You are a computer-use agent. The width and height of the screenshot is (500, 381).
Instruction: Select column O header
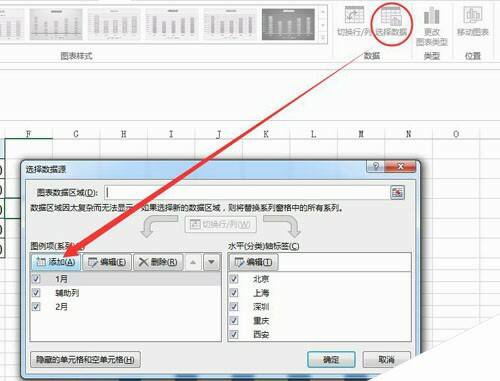pyautogui.click(x=456, y=134)
